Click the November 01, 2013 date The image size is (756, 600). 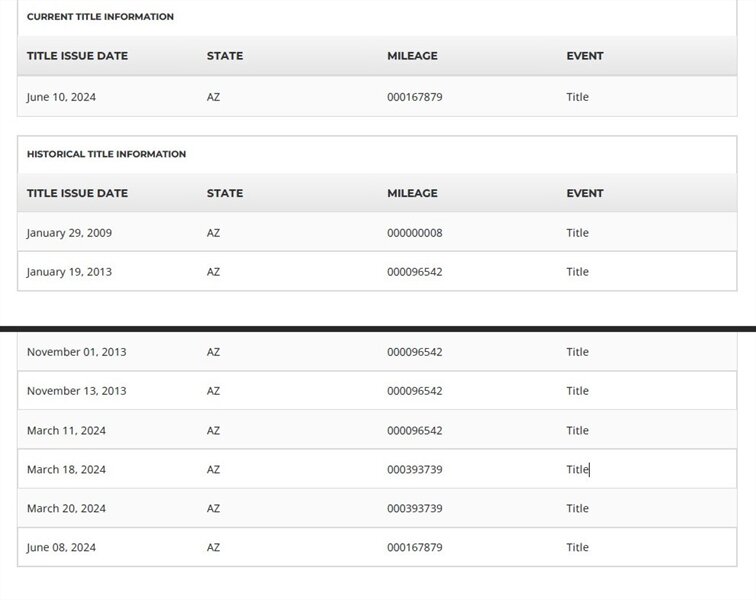pyautogui.click(x=76, y=352)
